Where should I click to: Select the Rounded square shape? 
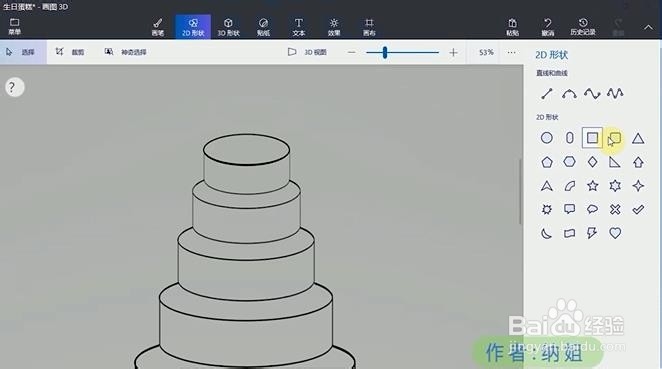[615, 138]
